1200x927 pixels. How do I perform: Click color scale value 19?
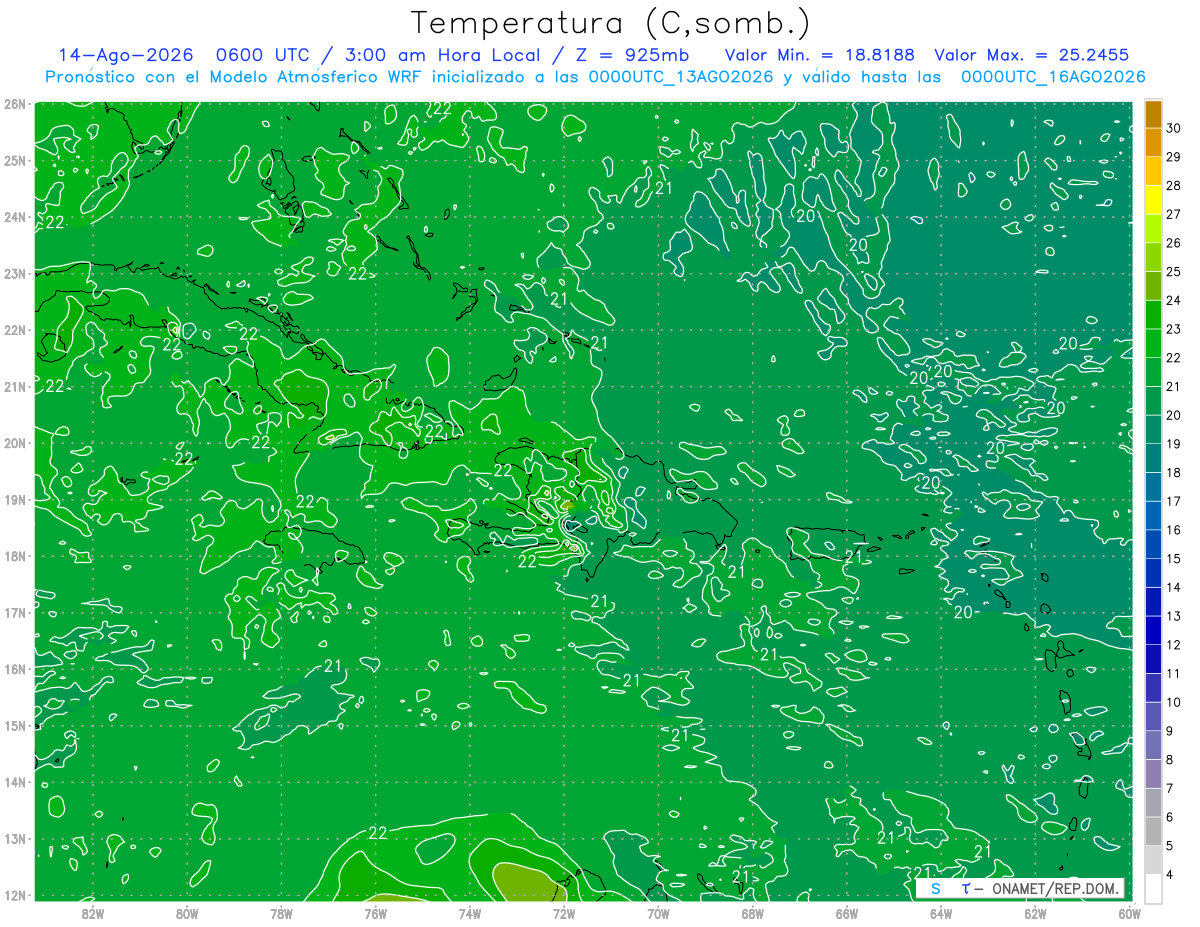(1174, 444)
